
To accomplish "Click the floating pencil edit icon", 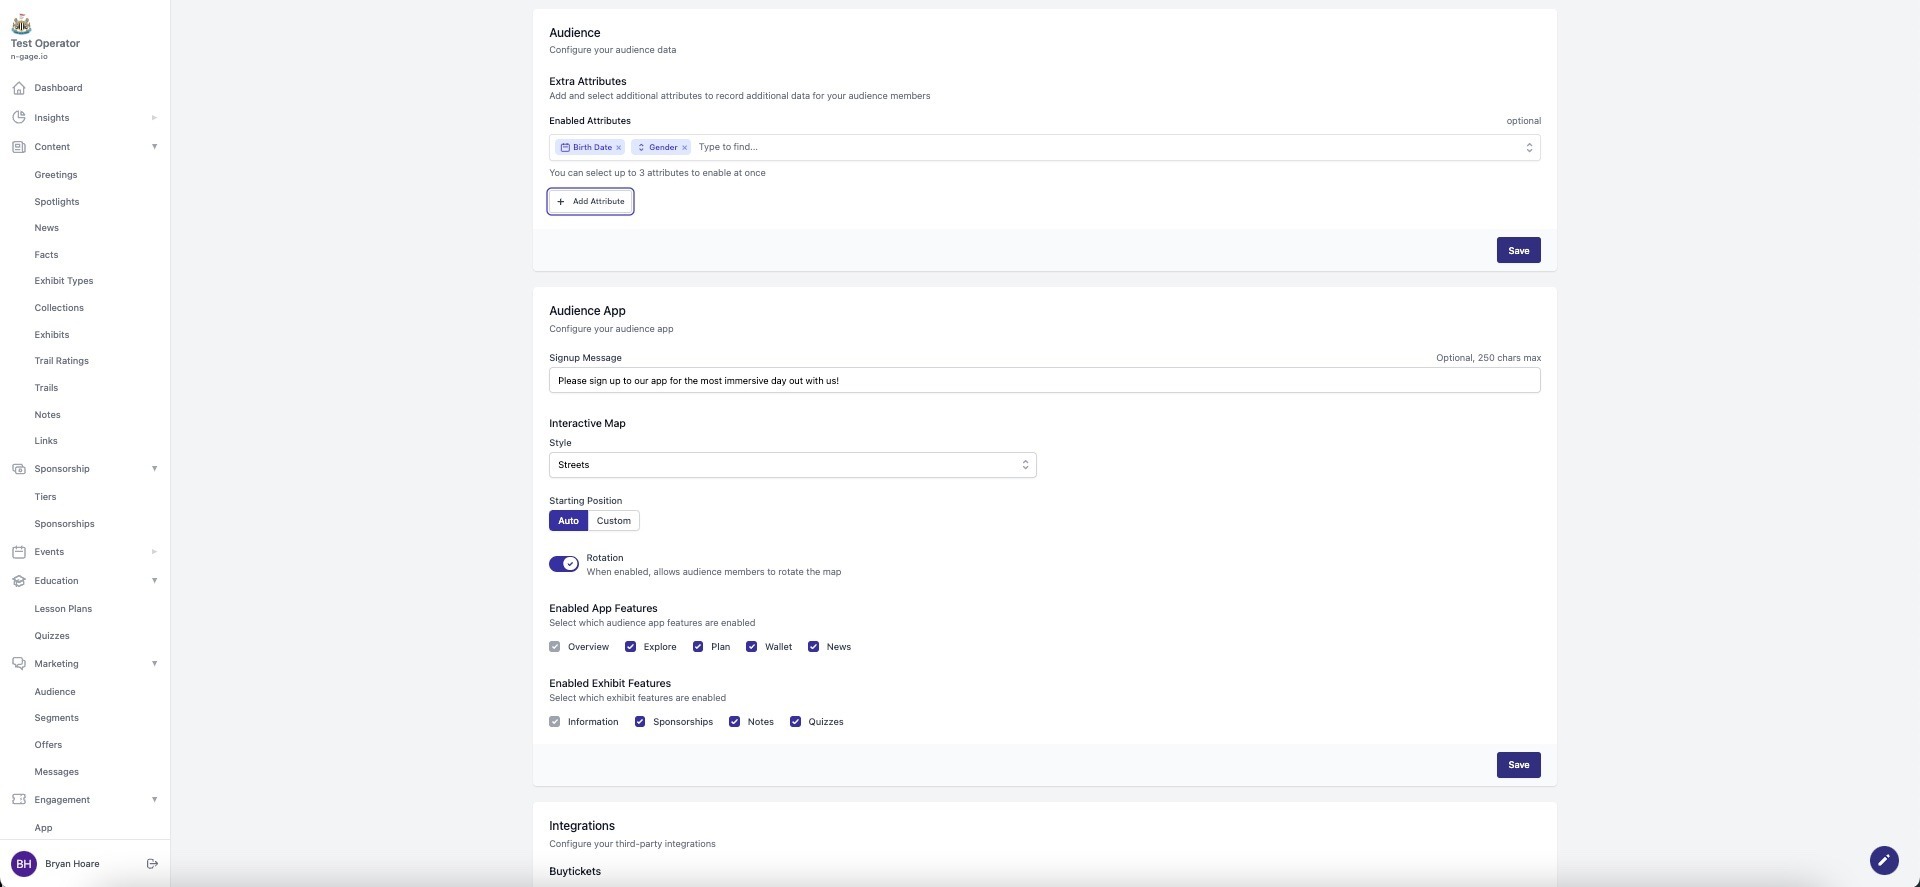I will point(1883,860).
